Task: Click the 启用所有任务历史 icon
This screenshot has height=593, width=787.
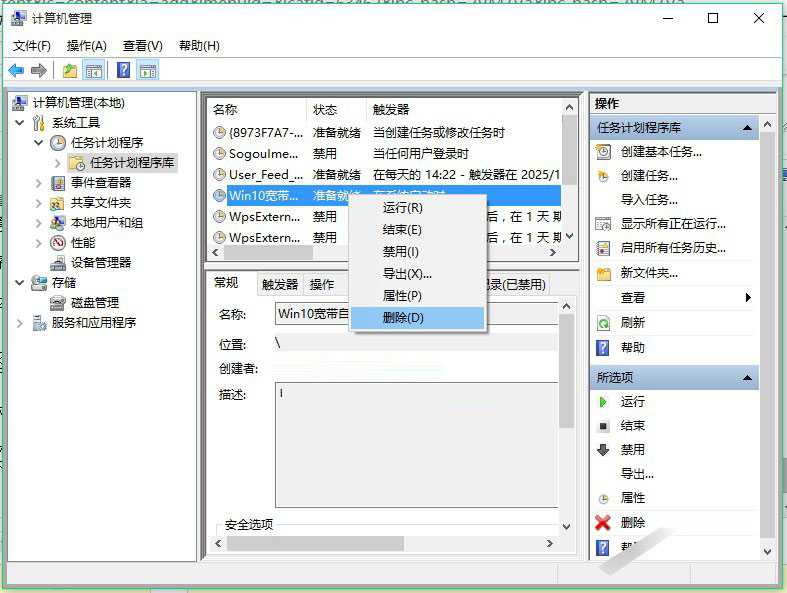Action: [603, 248]
